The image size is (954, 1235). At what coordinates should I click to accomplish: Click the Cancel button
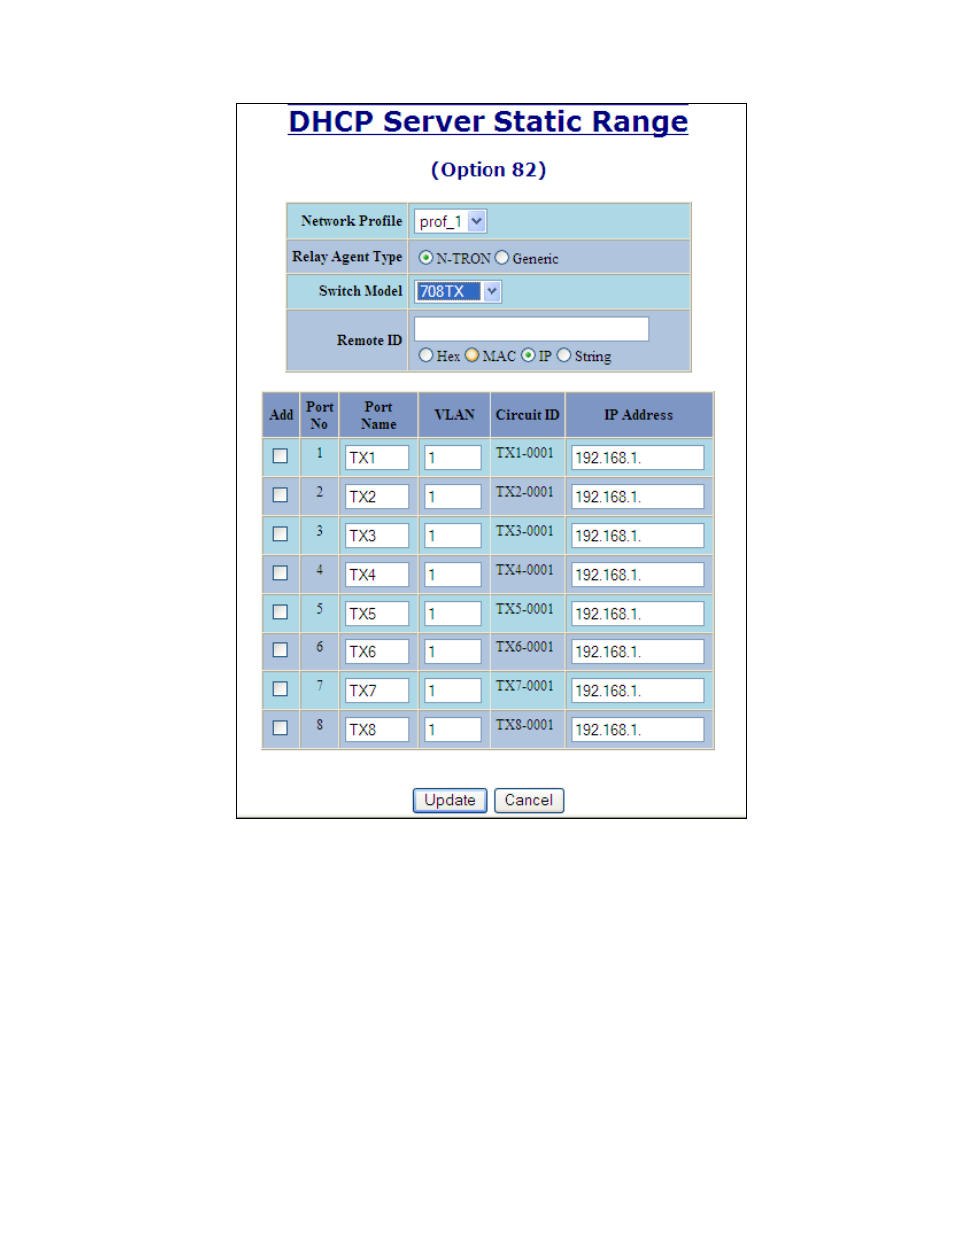click(x=529, y=800)
